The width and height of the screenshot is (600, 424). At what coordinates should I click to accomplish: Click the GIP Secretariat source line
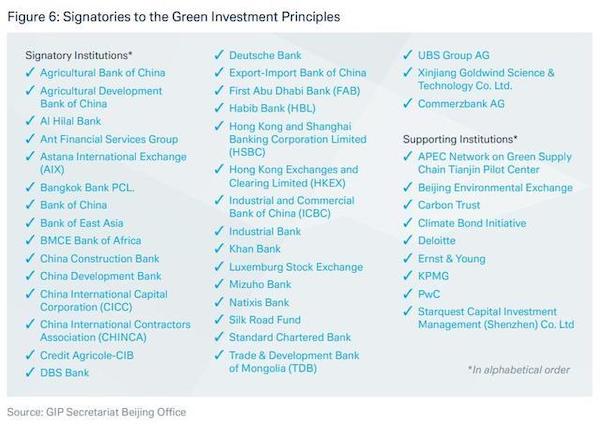tap(96, 412)
